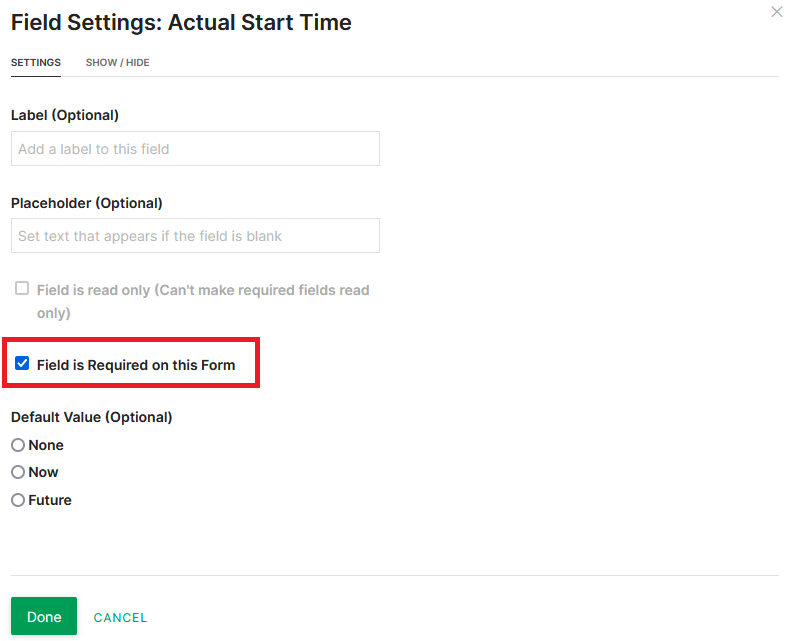
Task: Click the 'Label (Optional)' heading
Action: pyautogui.click(x=65, y=115)
